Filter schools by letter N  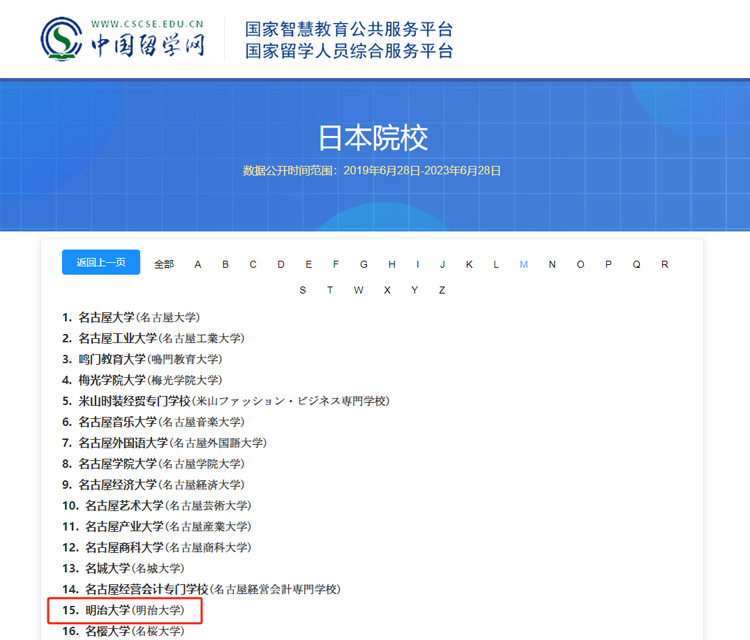[x=552, y=264]
